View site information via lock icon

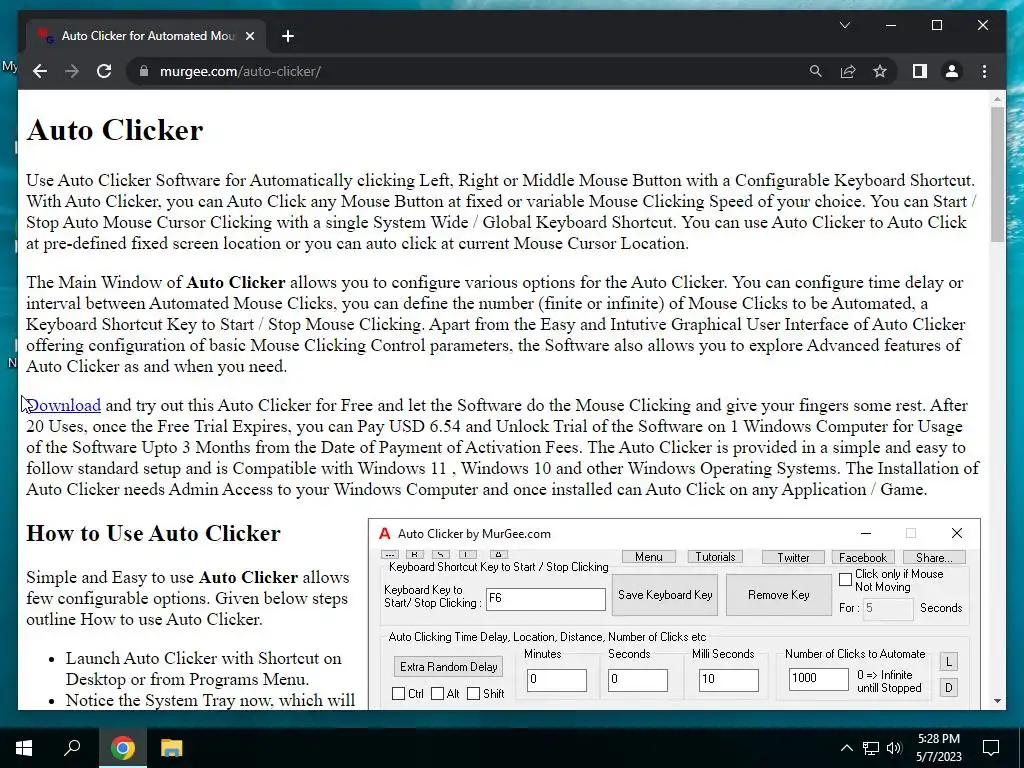[144, 71]
